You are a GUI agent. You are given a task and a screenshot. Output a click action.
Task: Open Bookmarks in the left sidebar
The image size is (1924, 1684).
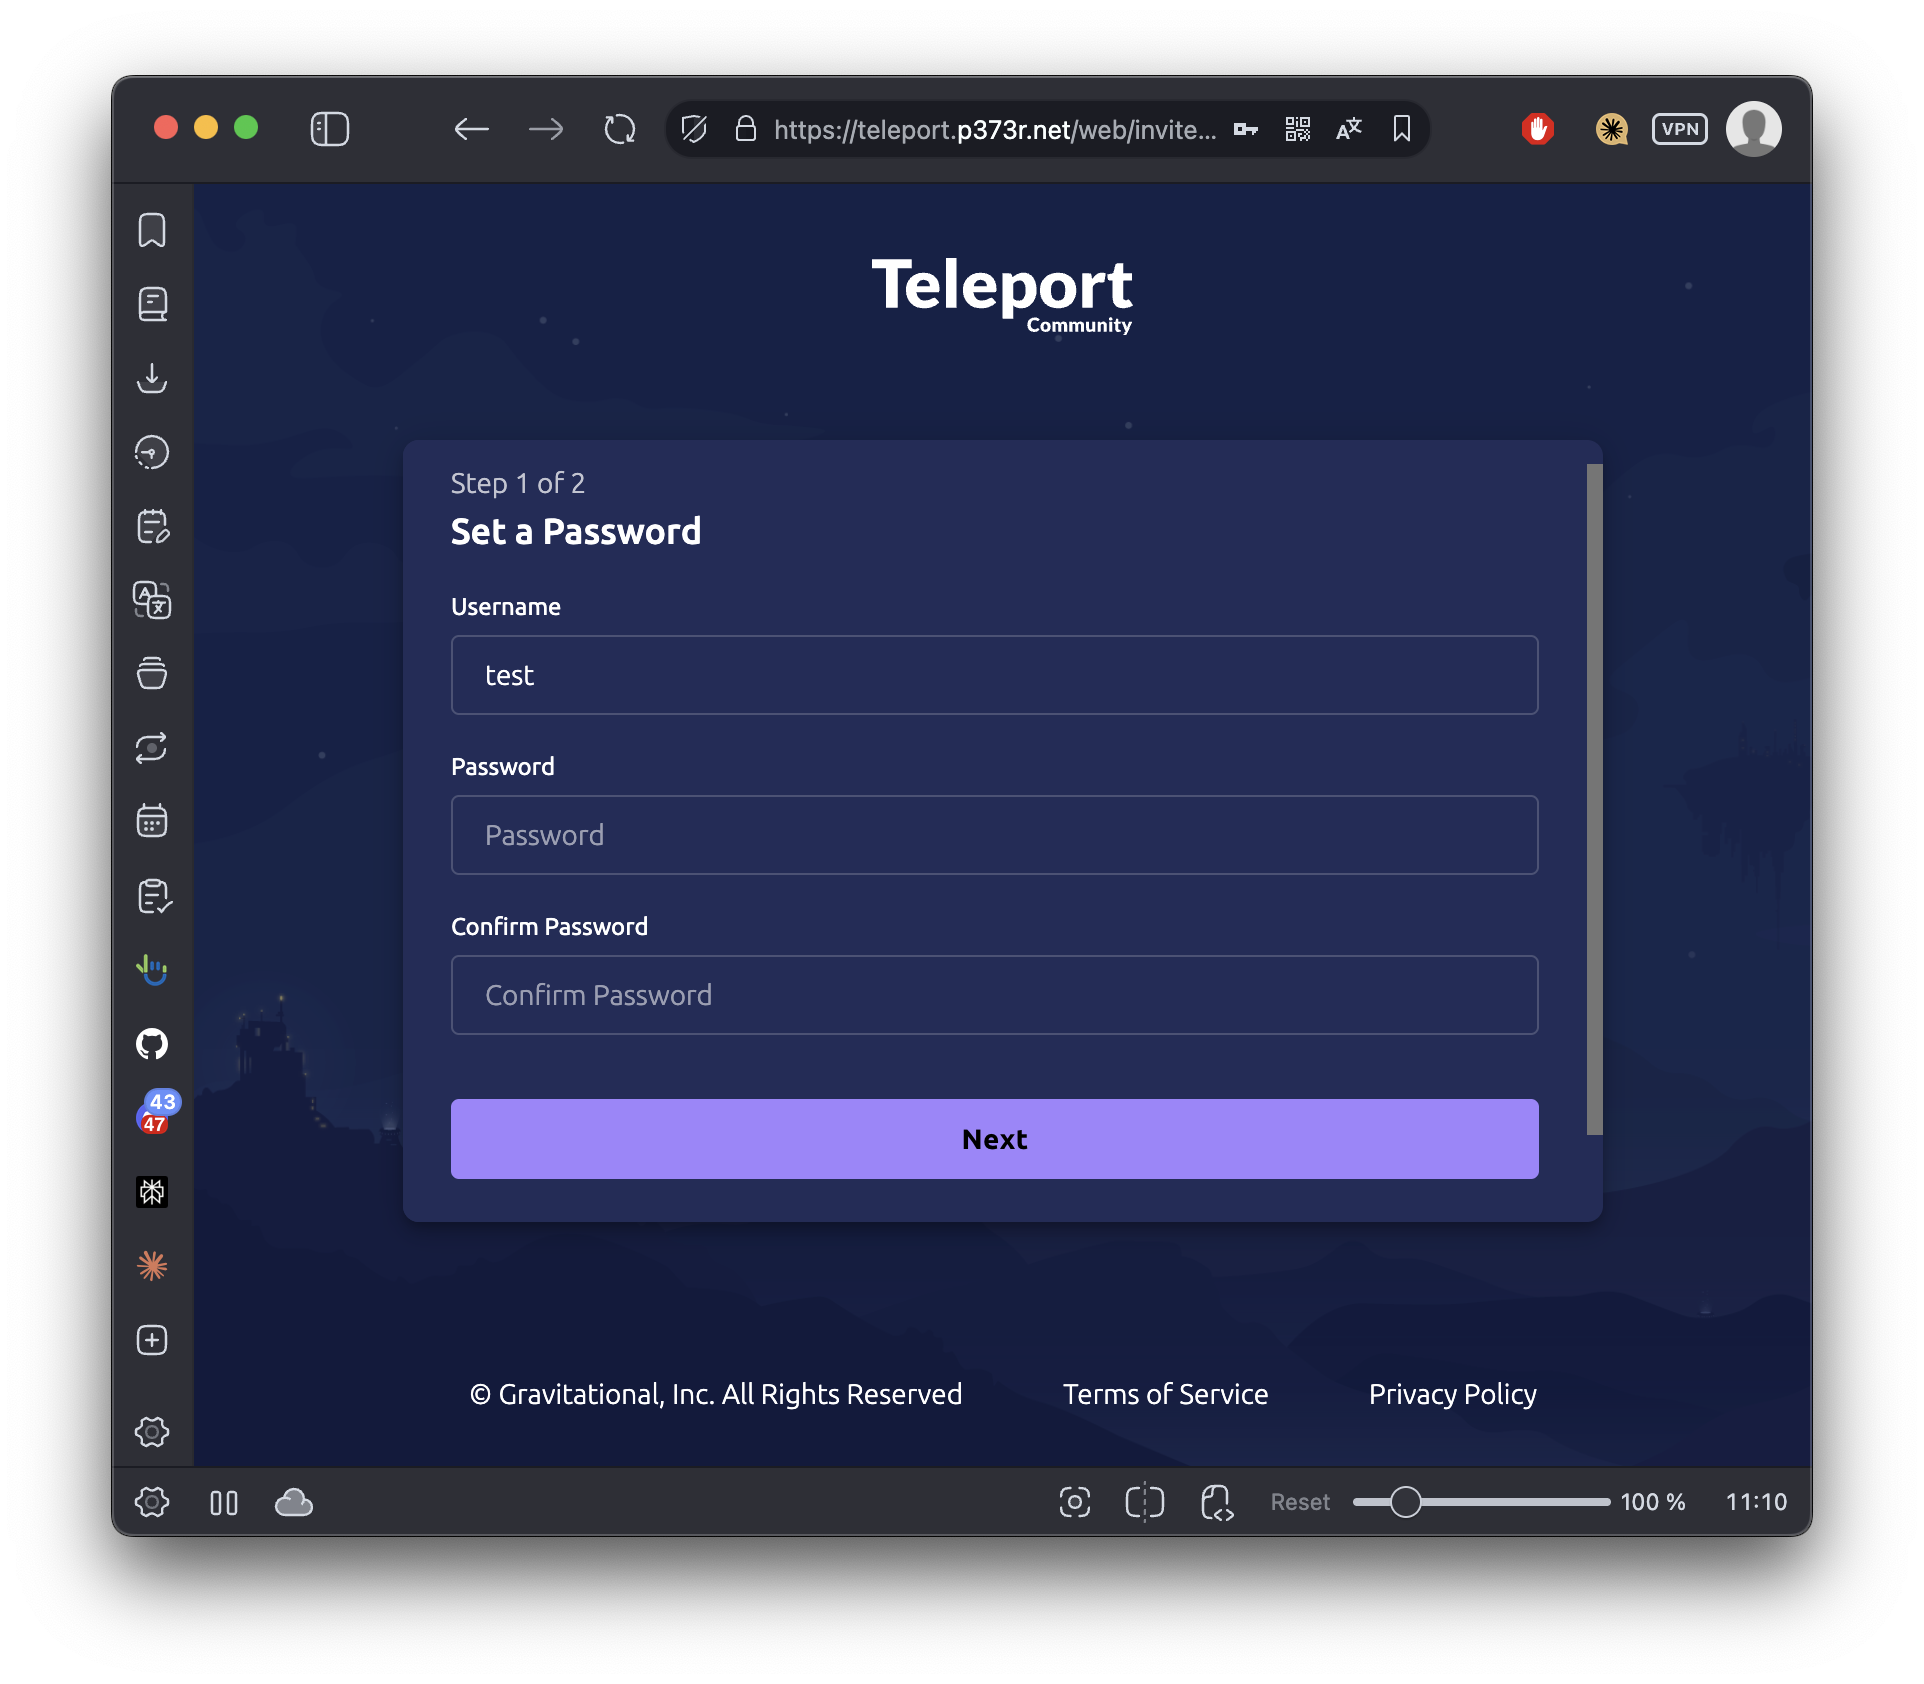click(x=152, y=230)
